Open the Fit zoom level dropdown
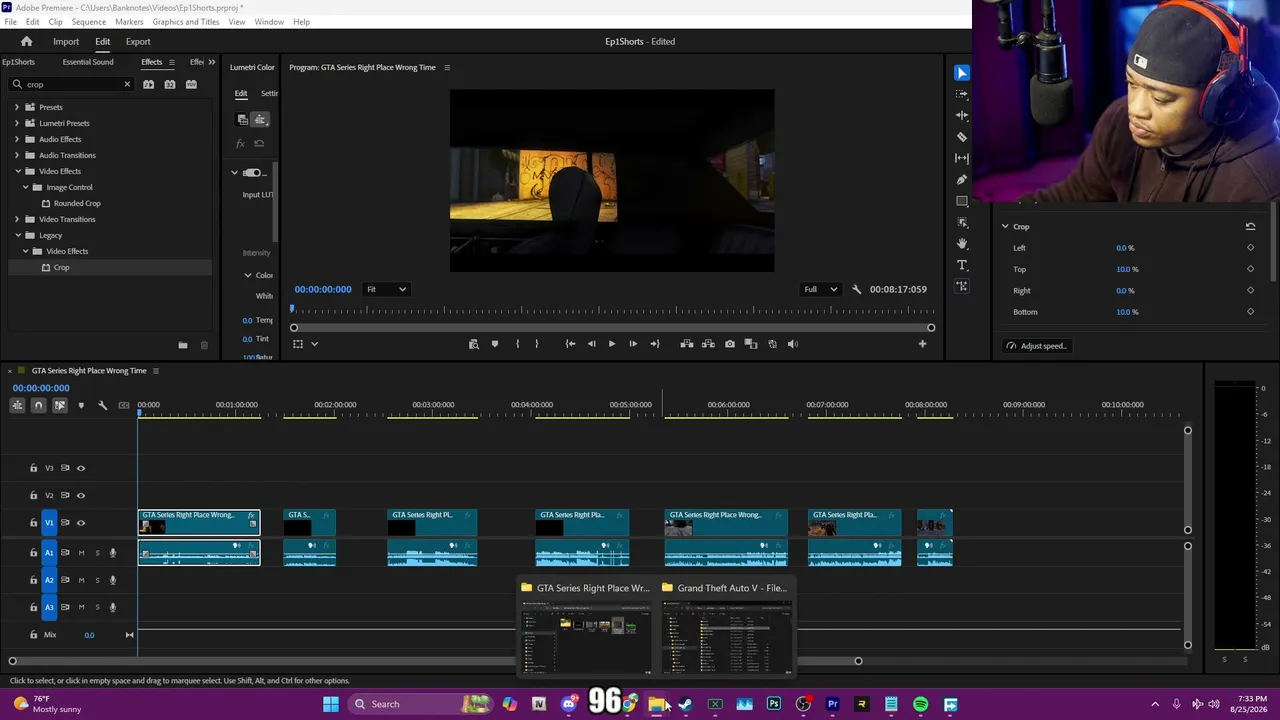Screen dimensions: 1280x720 386,290
